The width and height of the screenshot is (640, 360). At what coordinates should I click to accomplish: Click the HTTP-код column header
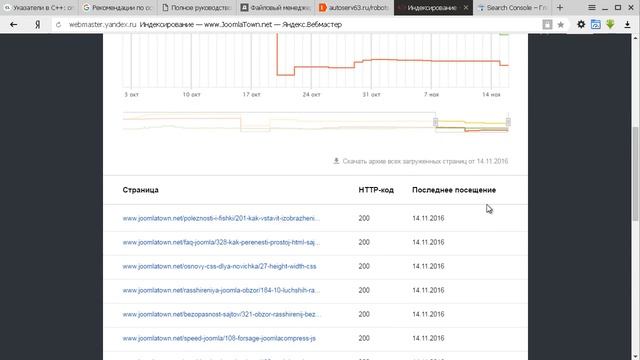(x=376, y=190)
